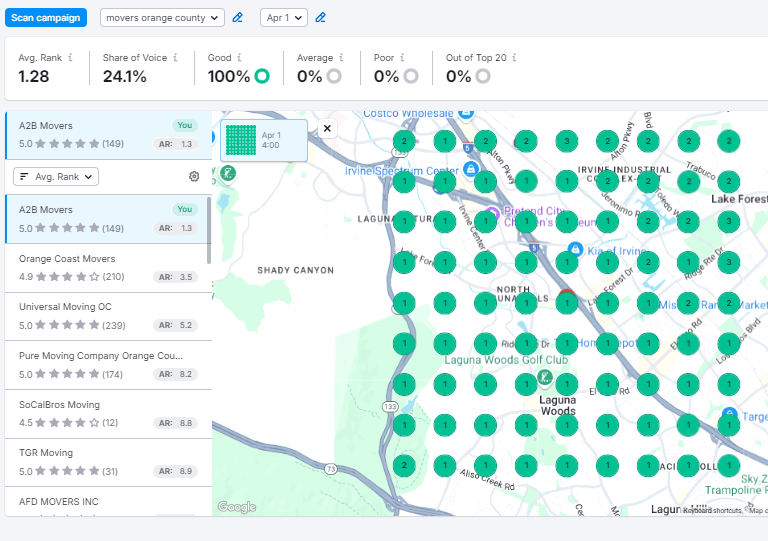Image resolution: width=768 pixels, height=541 pixels.
Task: Open the Avg. Rank sort dropdown
Action: pos(56,177)
